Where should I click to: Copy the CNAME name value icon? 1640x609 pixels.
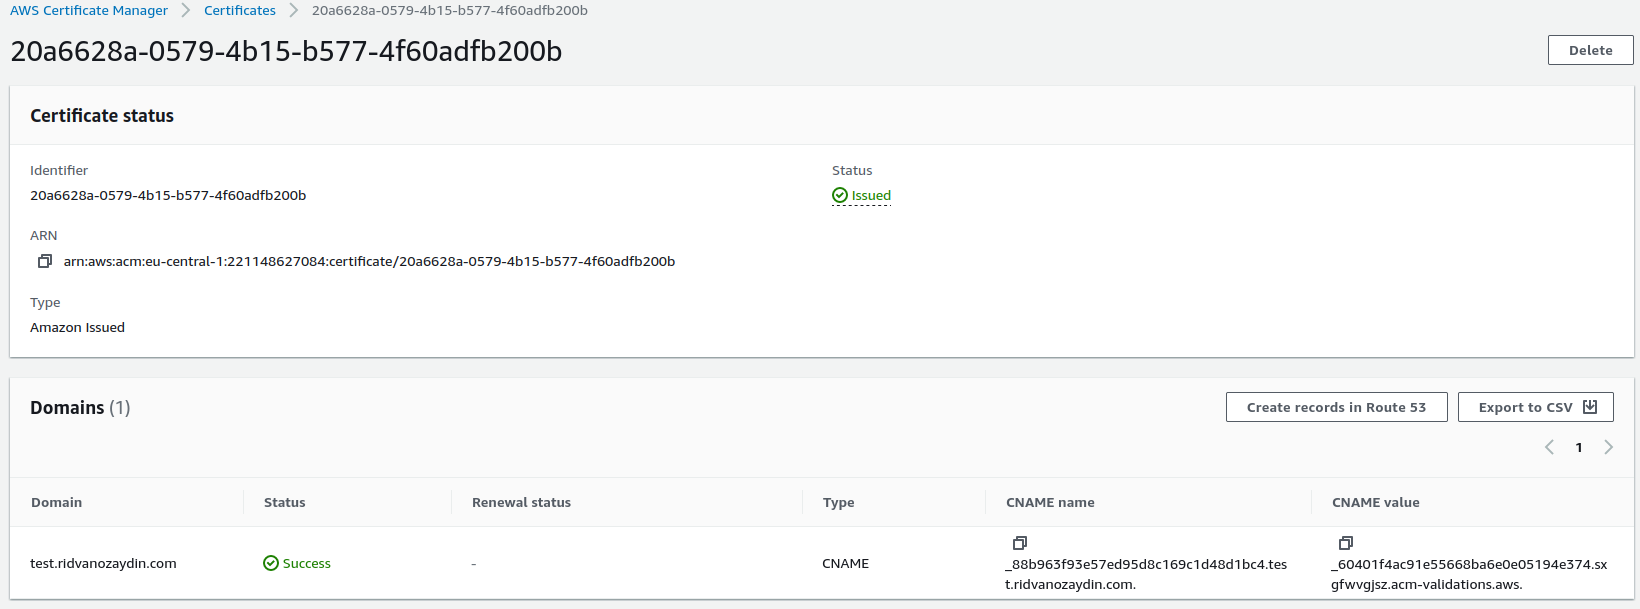[x=1020, y=543]
